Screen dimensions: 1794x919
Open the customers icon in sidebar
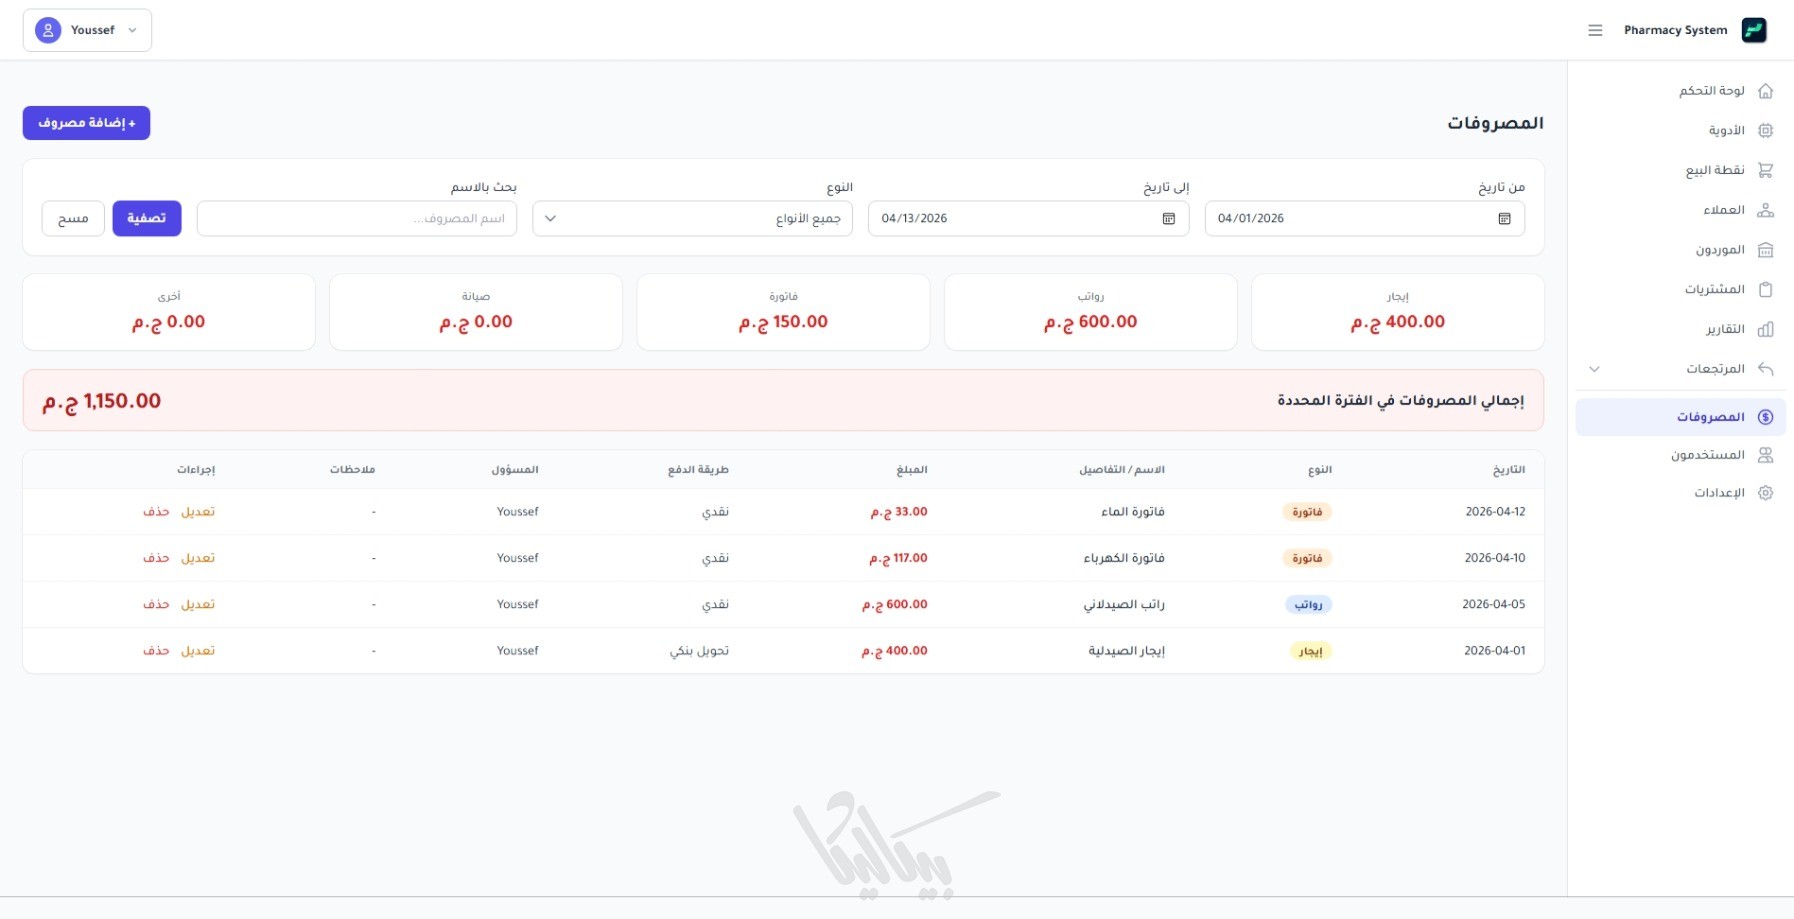click(1765, 210)
